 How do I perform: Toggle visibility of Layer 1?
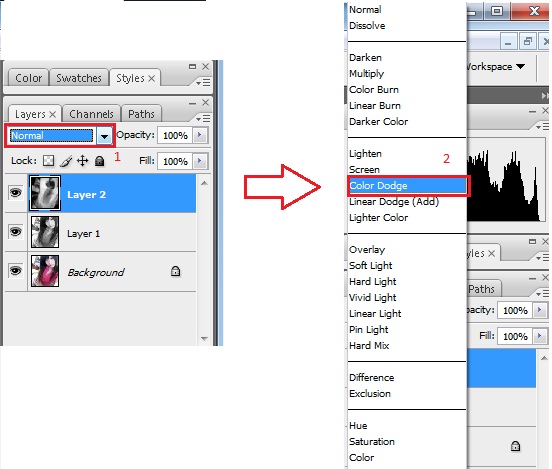pos(15,232)
